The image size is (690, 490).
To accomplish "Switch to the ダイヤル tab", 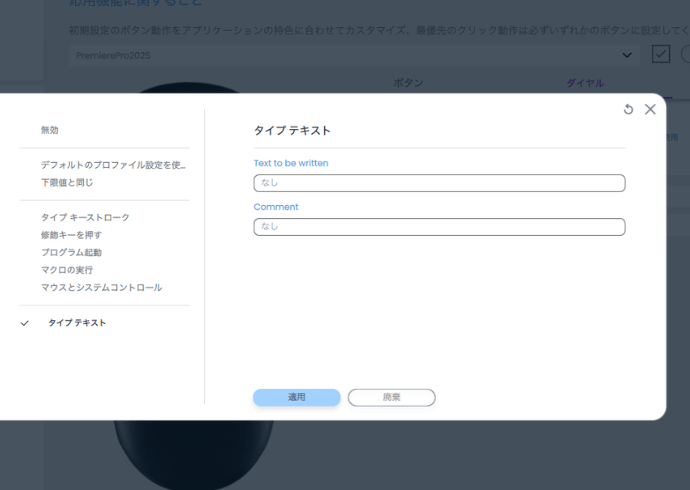I will click(585, 83).
